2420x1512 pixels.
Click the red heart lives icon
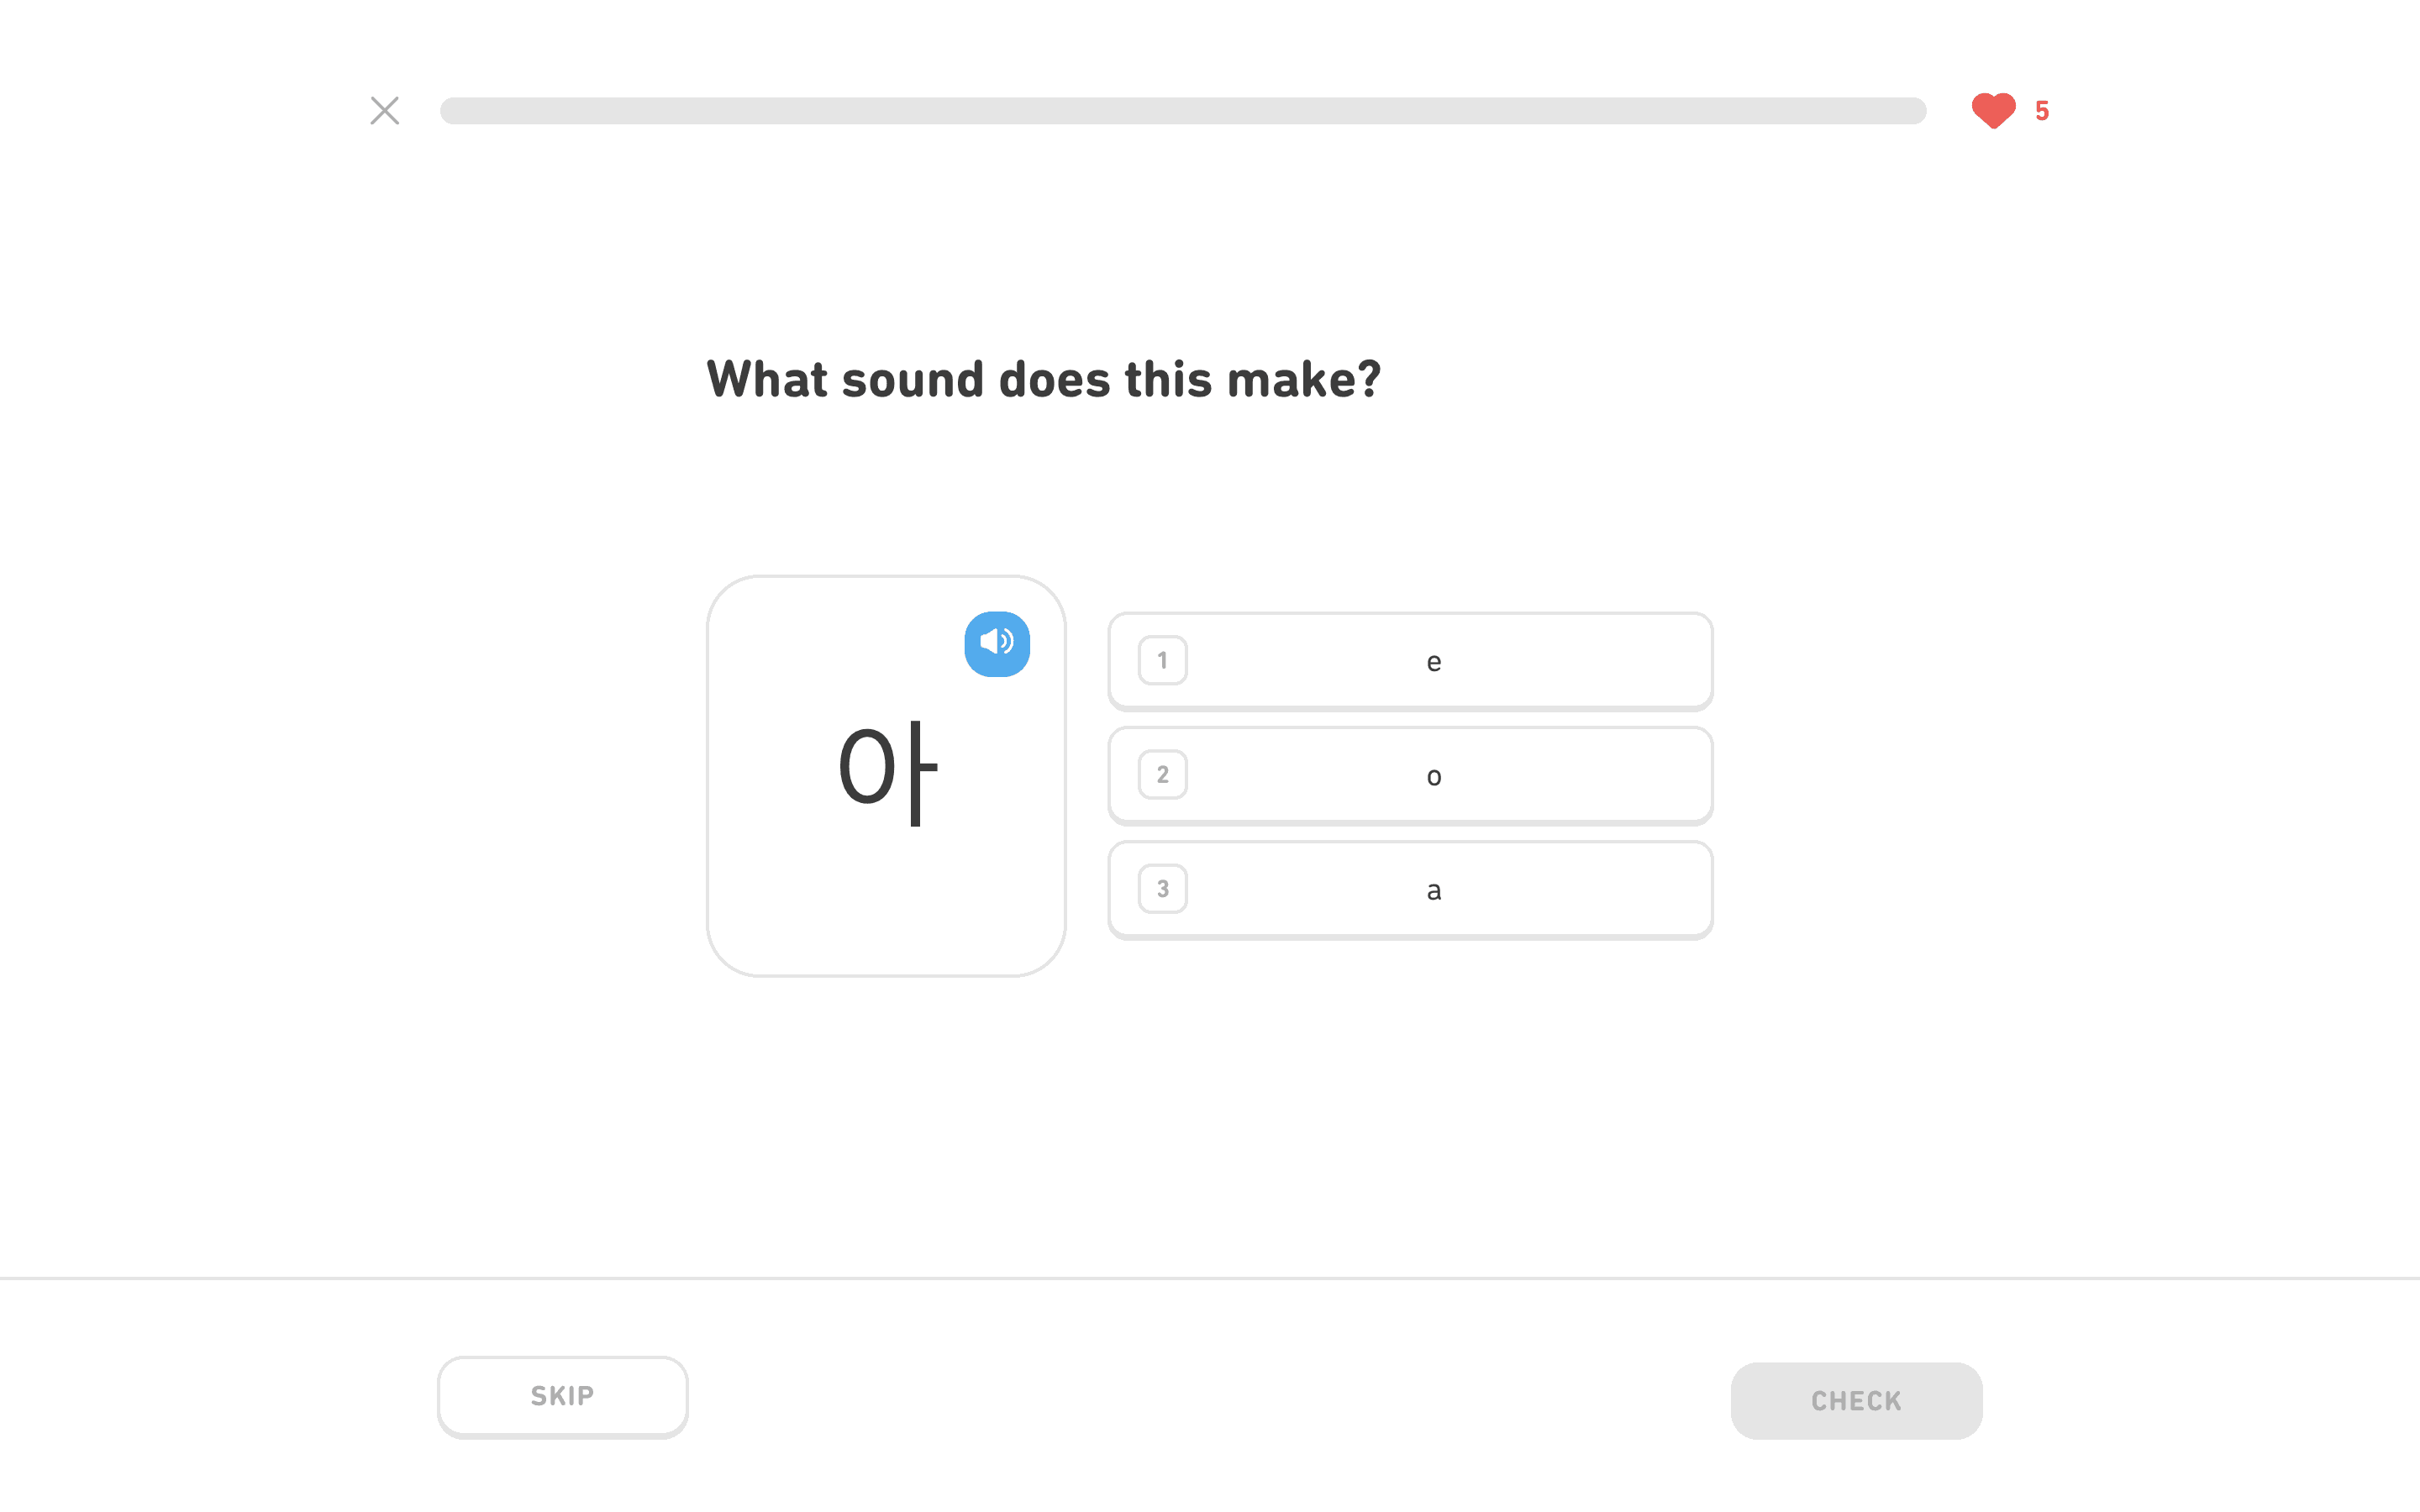[x=1992, y=110]
